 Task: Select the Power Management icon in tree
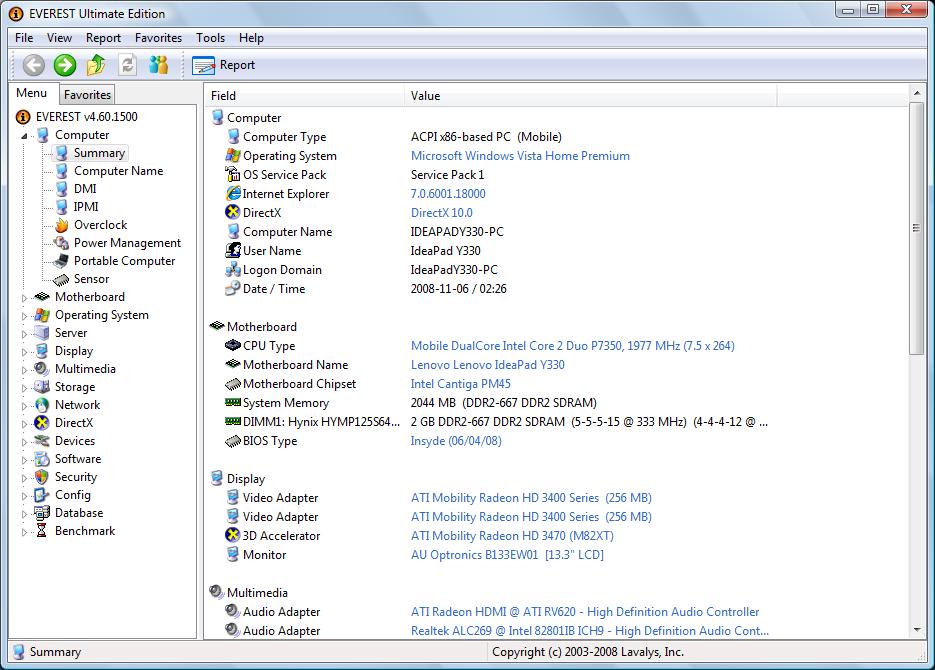tap(61, 243)
